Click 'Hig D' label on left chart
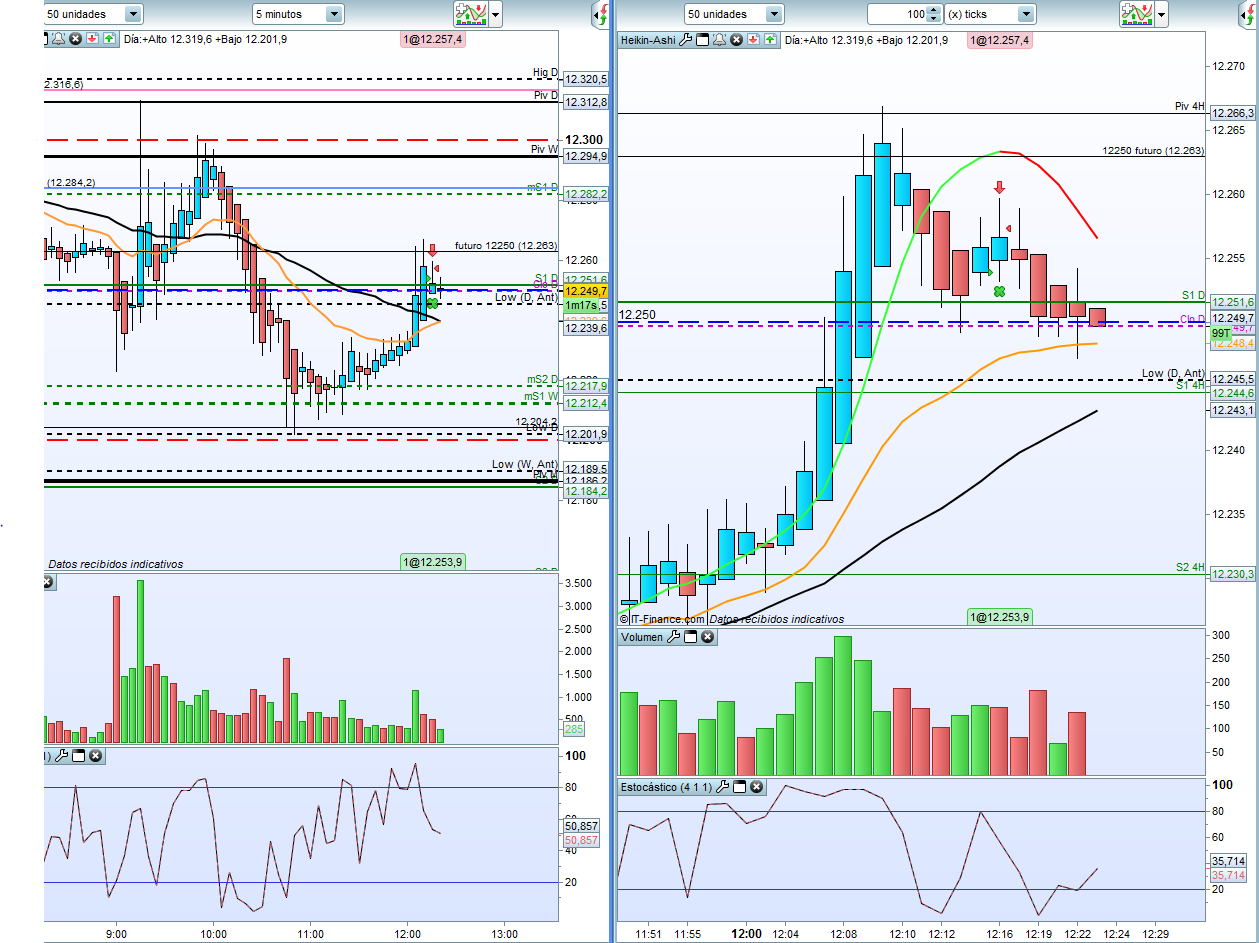This screenshot has height=943, width=1259. coord(545,72)
